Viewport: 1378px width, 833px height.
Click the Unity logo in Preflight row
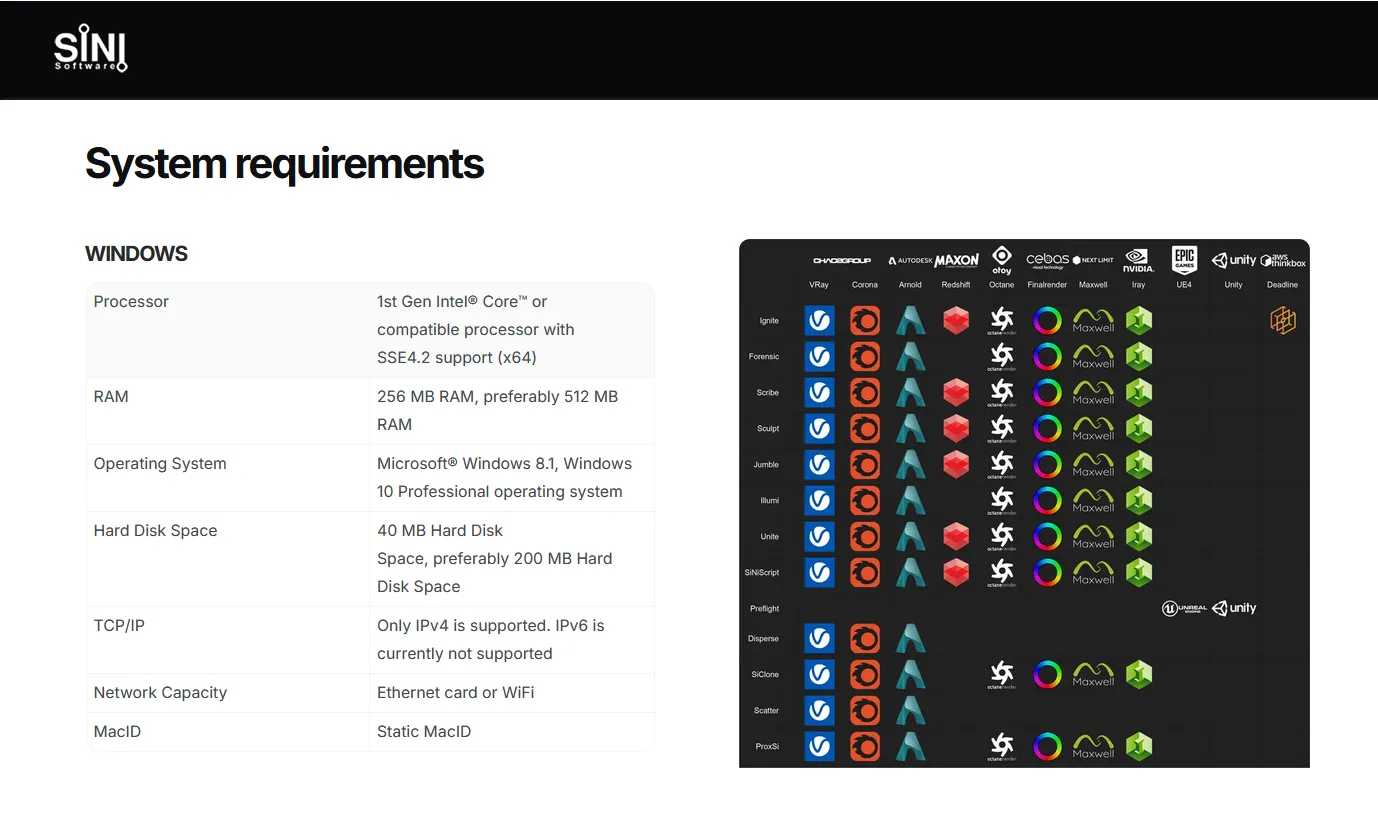[1234, 608]
